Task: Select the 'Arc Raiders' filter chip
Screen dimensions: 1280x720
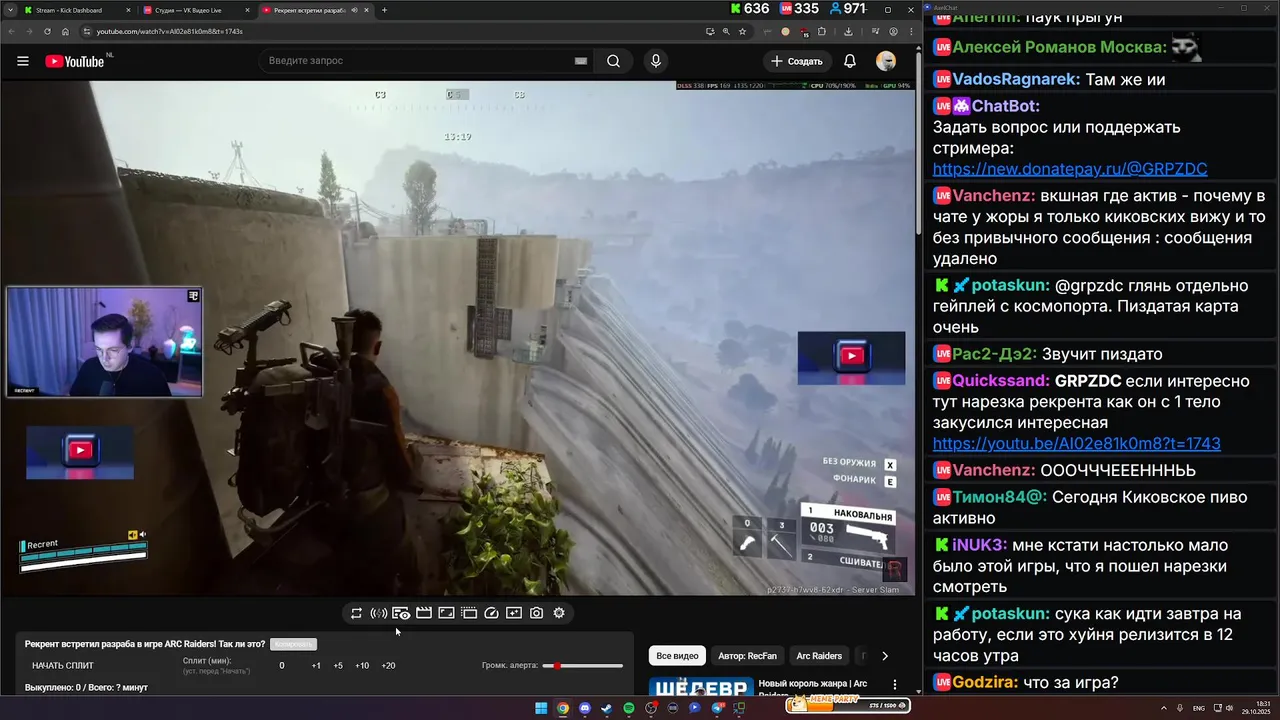Action: tap(819, 656)
